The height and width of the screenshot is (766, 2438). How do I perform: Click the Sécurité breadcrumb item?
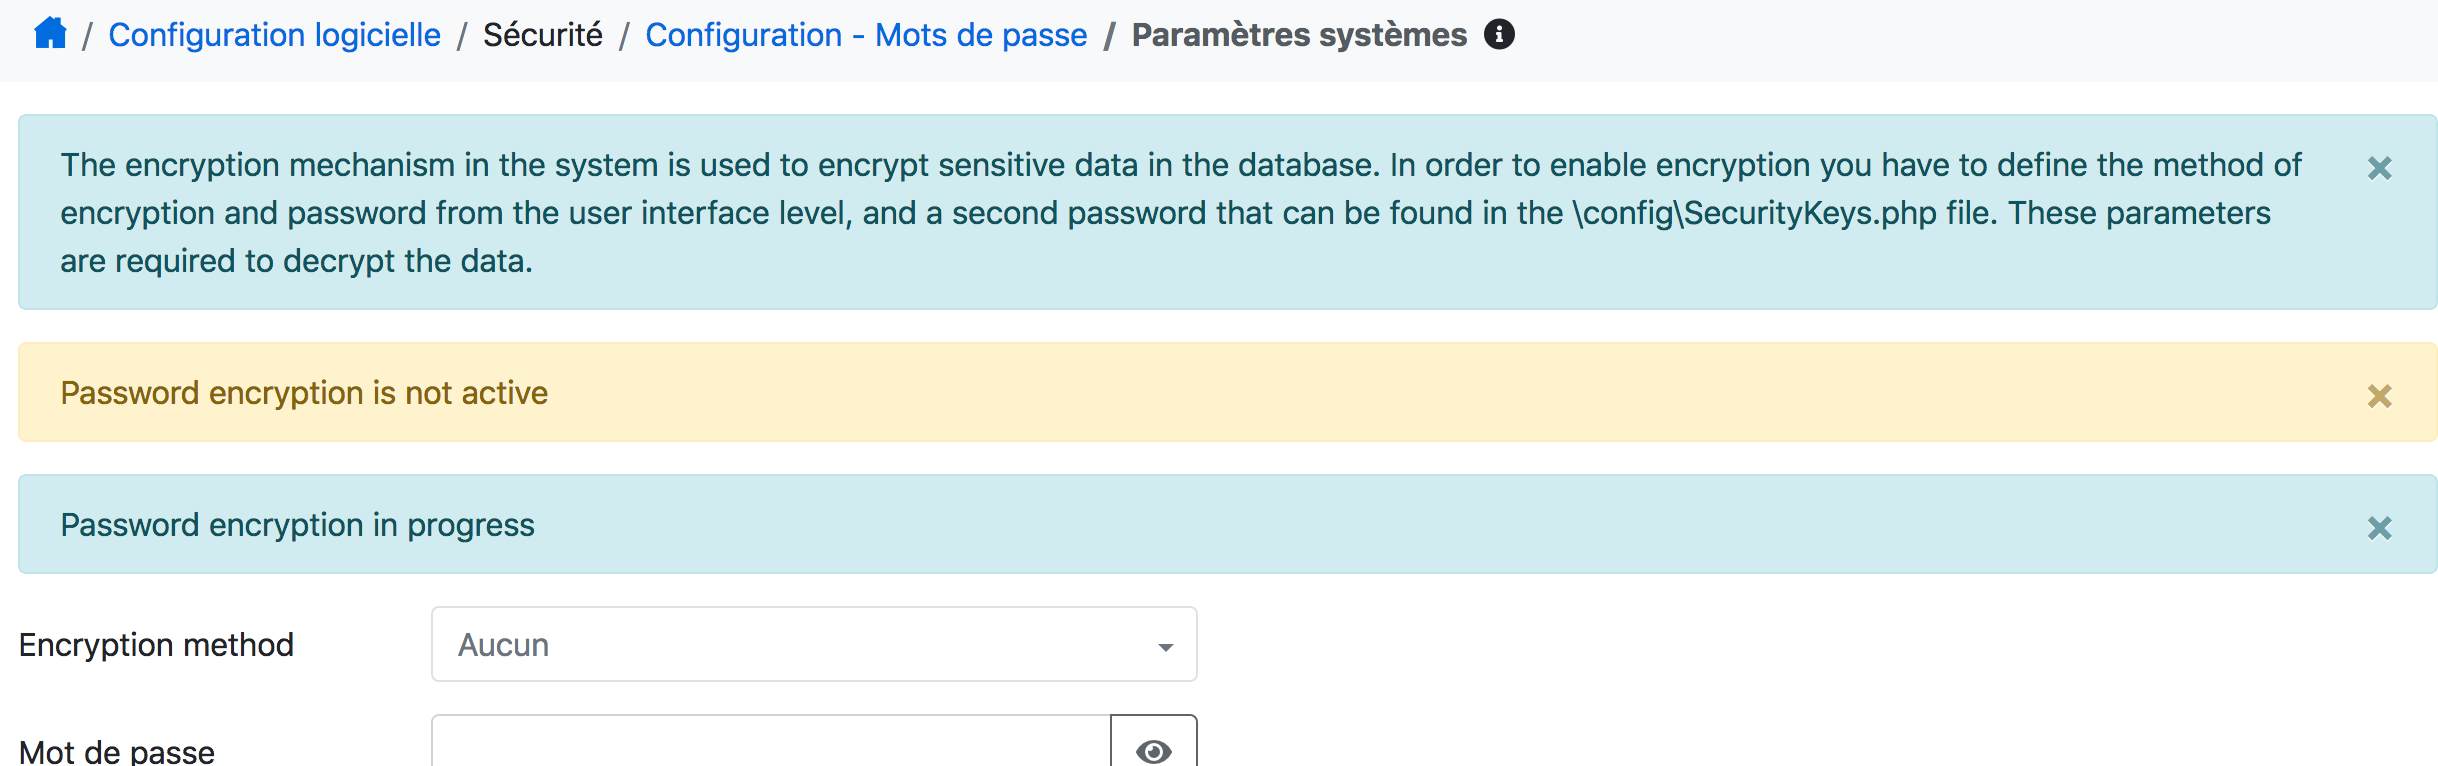(542, 33)
